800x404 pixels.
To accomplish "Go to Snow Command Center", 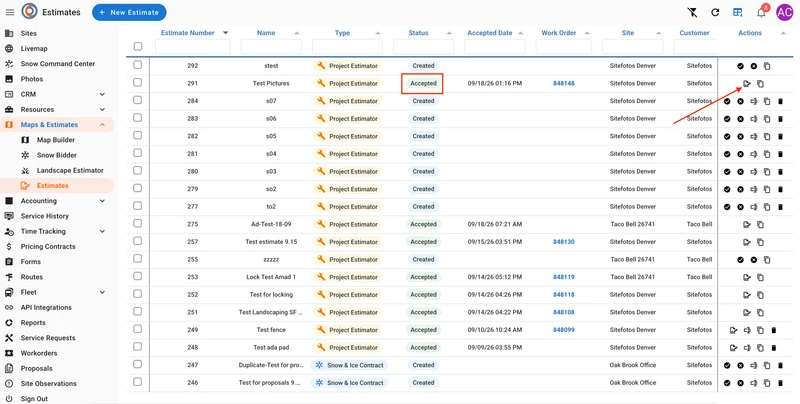I will tap(58, 64).
